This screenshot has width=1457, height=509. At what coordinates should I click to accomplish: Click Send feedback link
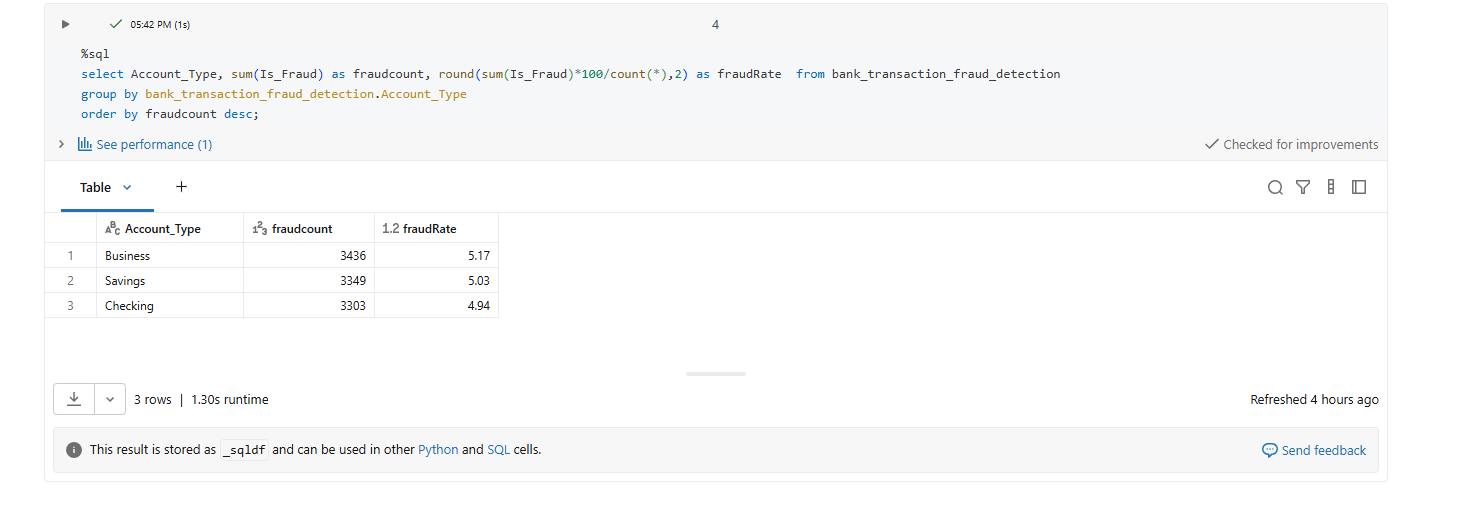pyautogui.click(x=1314, y=450)
